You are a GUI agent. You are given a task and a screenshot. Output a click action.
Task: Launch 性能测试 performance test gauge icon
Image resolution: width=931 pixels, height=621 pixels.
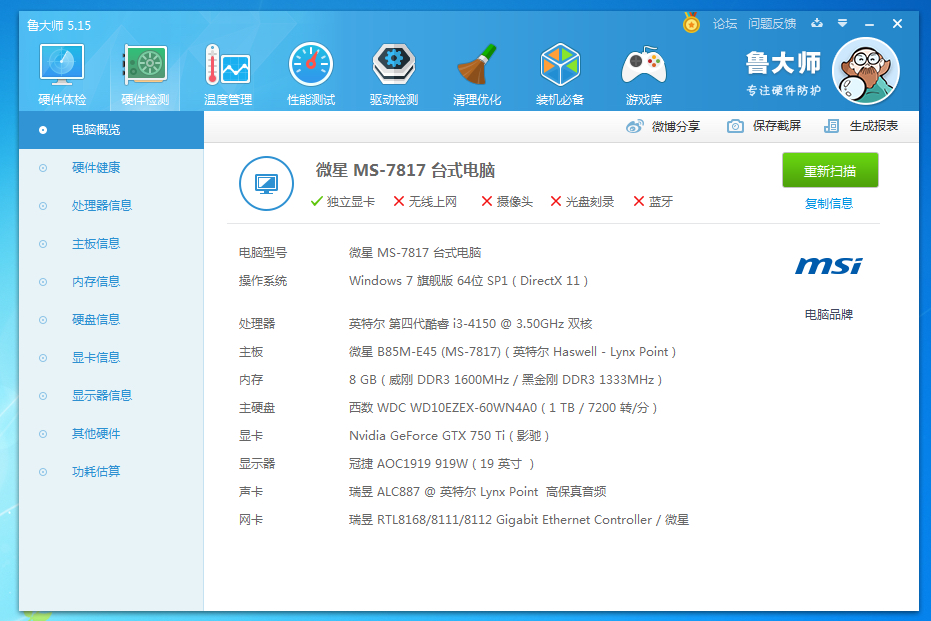coord(311,65)
